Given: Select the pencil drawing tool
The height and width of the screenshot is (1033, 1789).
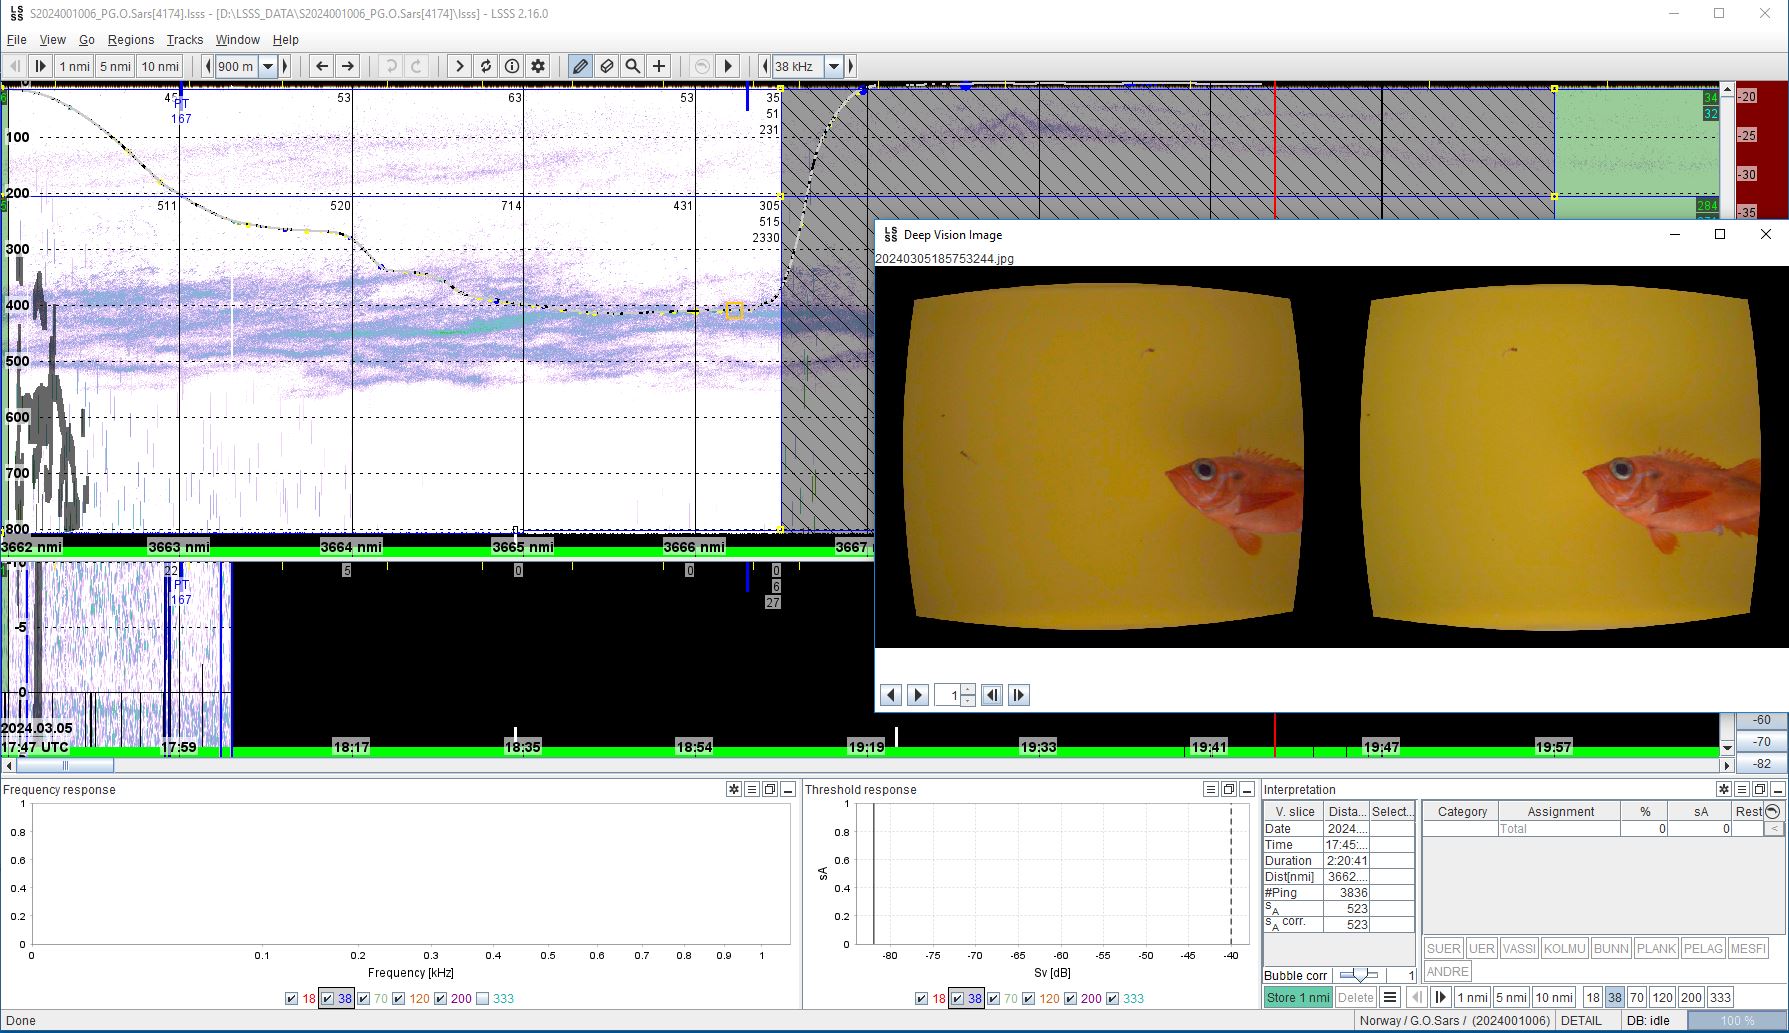Looking at the screenshot, I should click(x=580, y=66).
